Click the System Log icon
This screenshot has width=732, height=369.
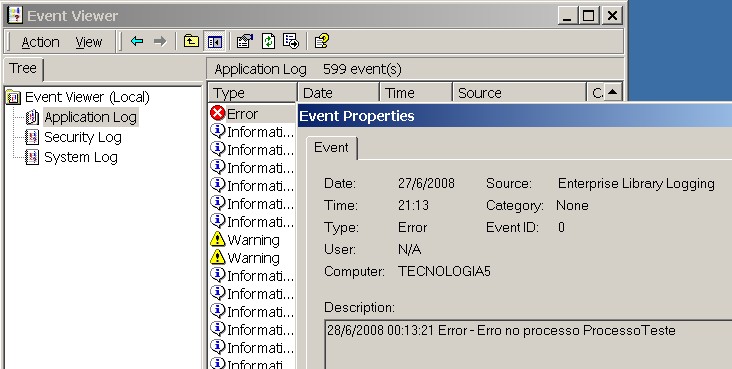(x=32, y=157)
